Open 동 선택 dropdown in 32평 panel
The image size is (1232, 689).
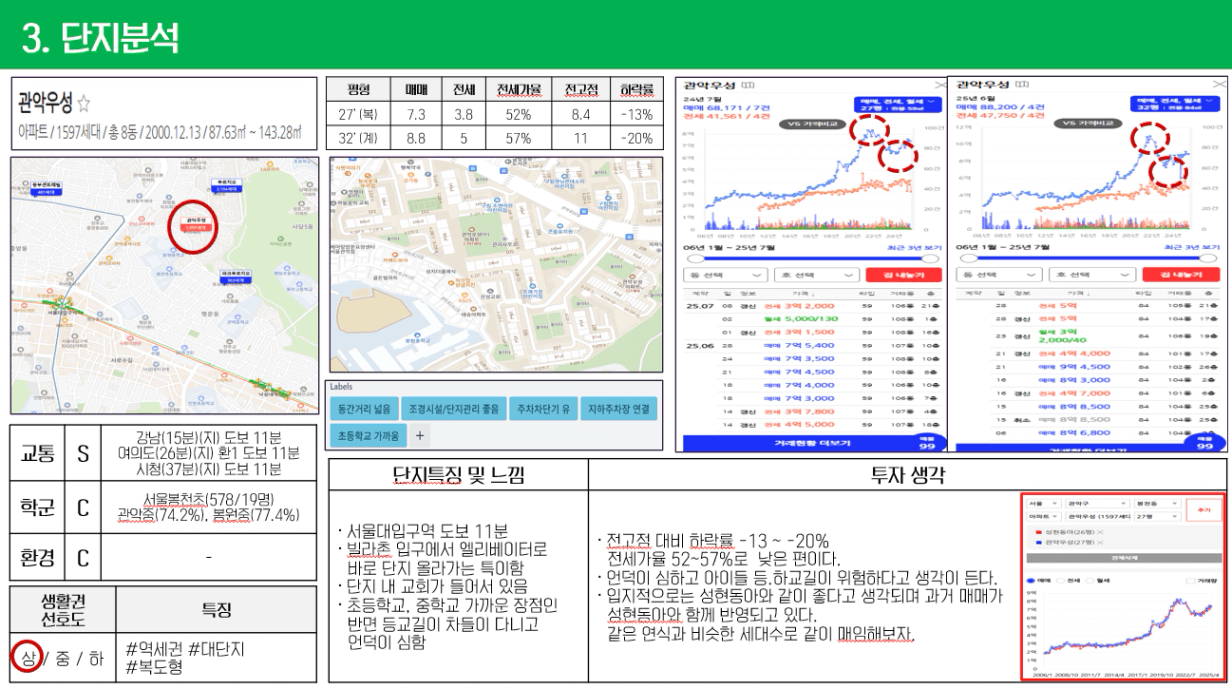point(999,274)
